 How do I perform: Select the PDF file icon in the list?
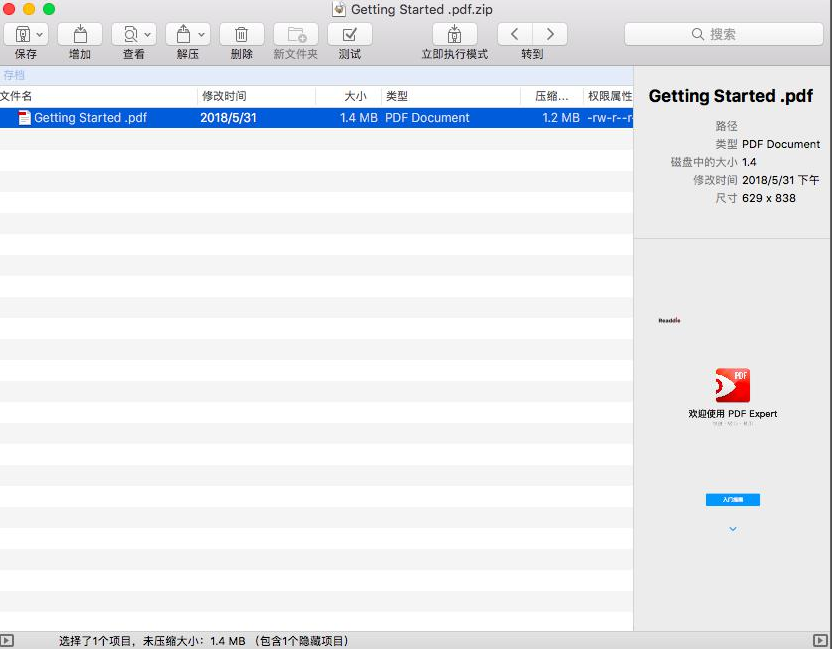25,118
